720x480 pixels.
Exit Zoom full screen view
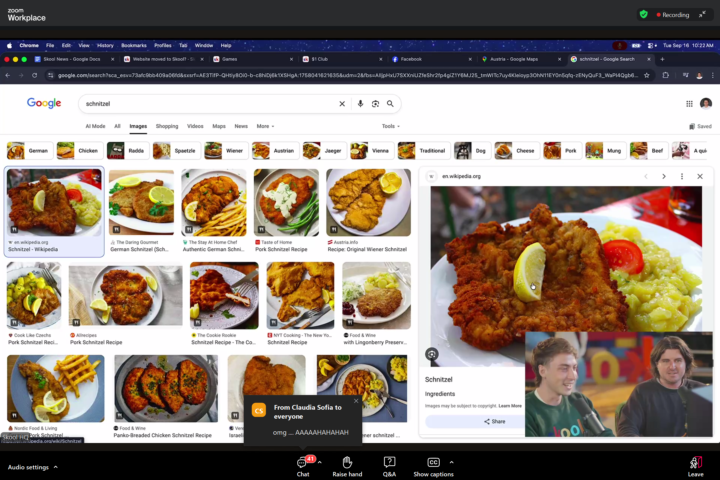[703, 15]
